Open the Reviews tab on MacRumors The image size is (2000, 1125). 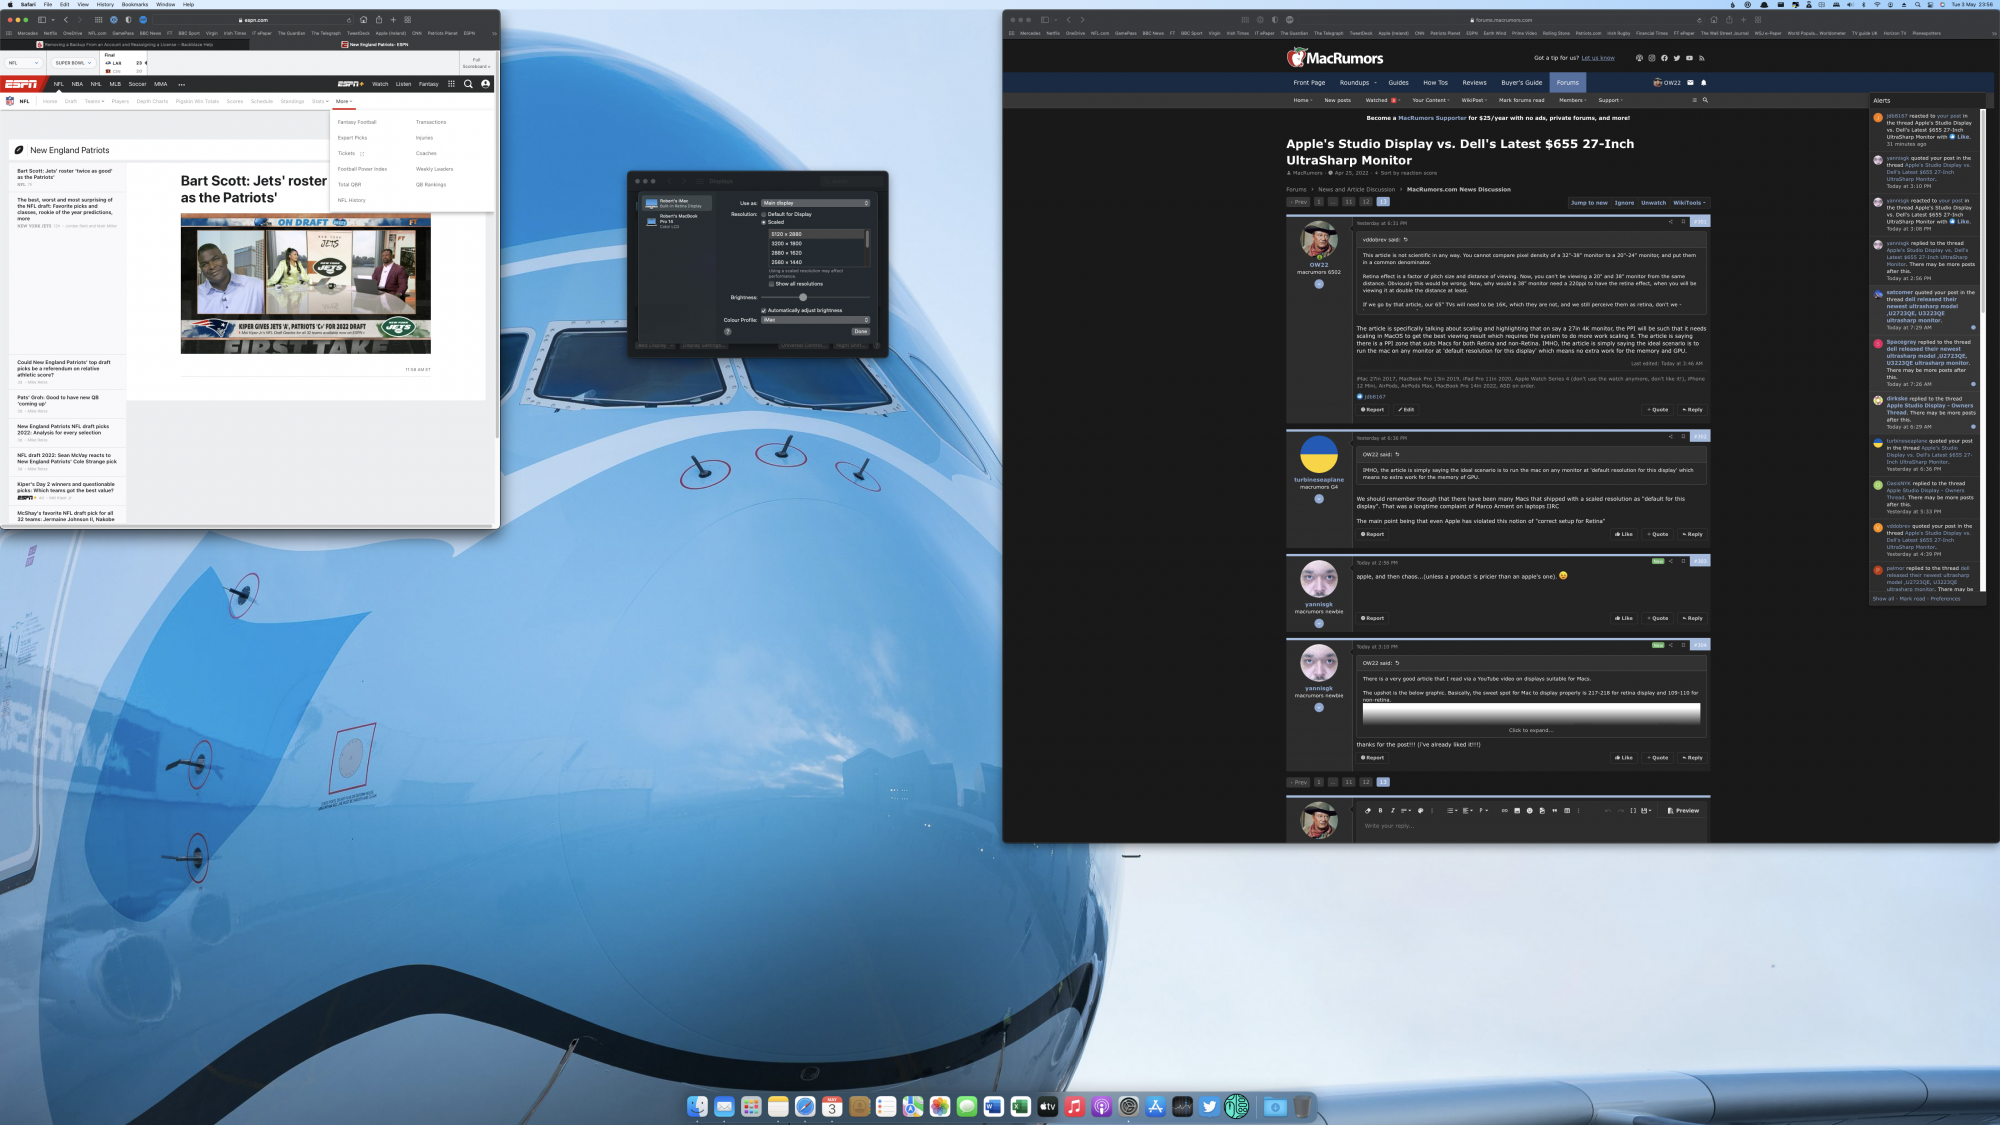(1474, 83)
